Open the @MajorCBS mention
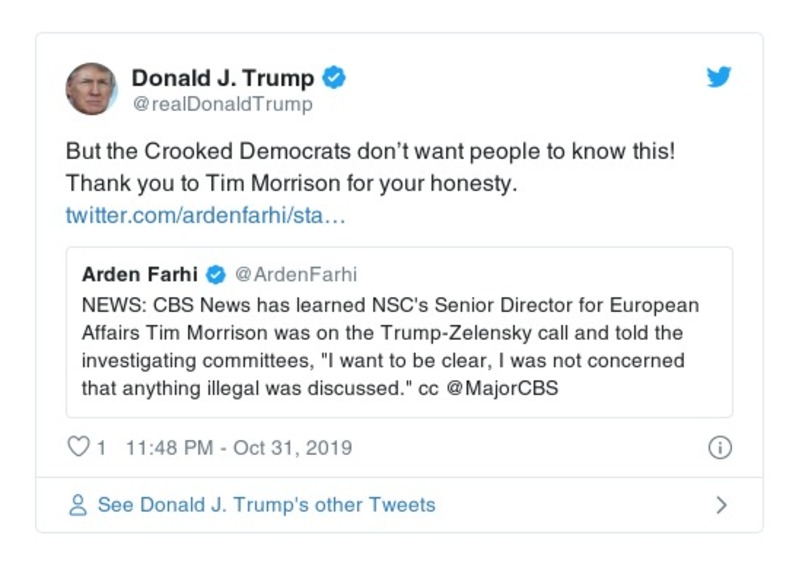799x583 pixels. tap(501, 388)
